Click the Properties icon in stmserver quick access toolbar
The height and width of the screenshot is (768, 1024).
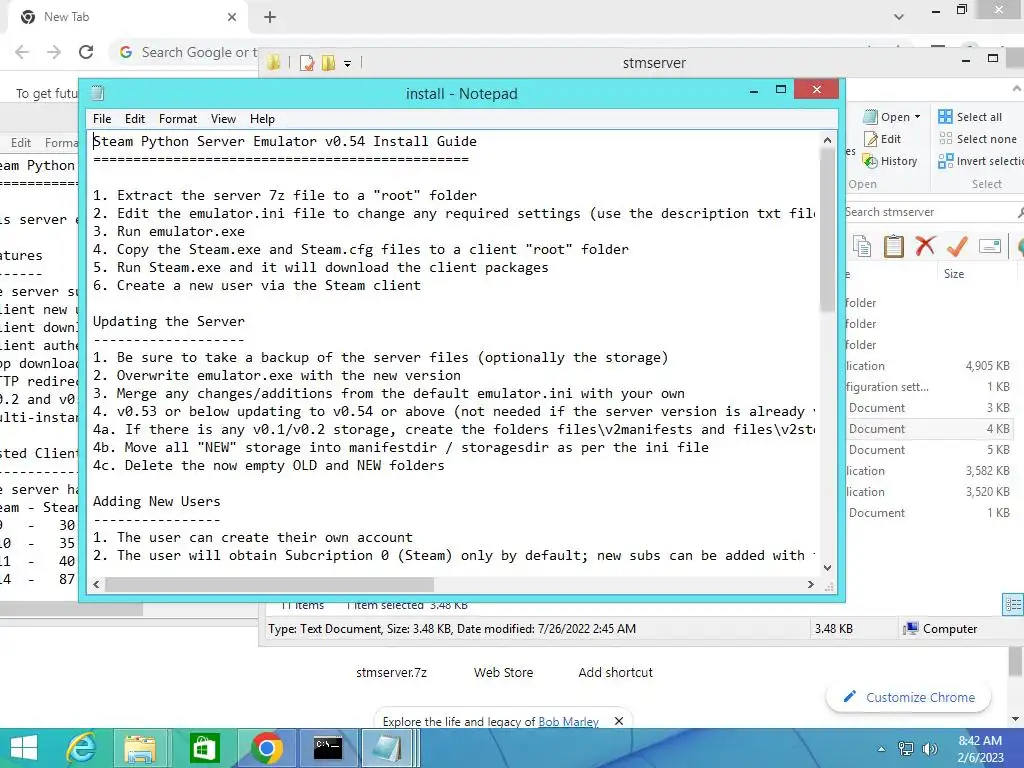coord(306,63)
